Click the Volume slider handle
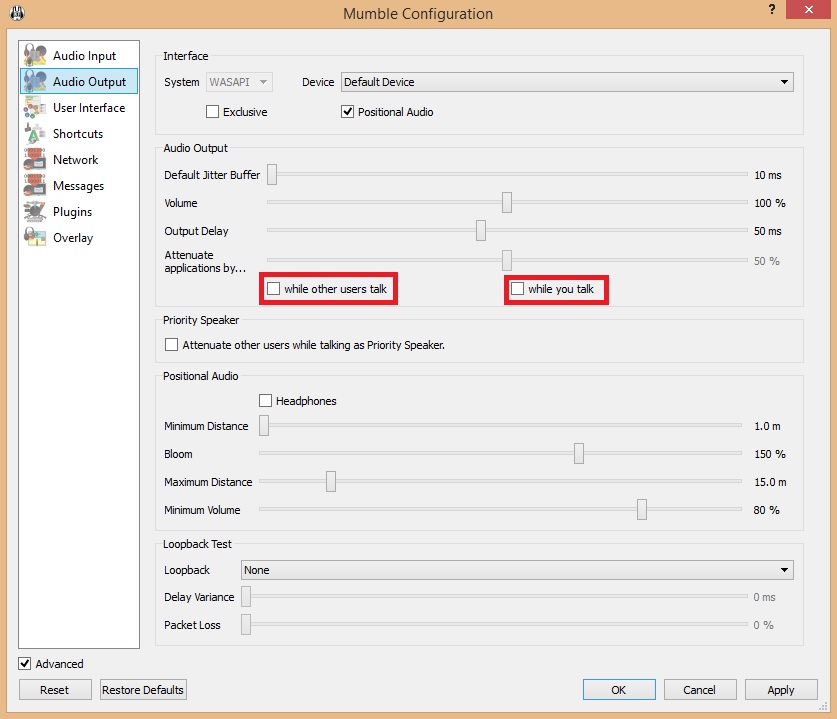 507,202
